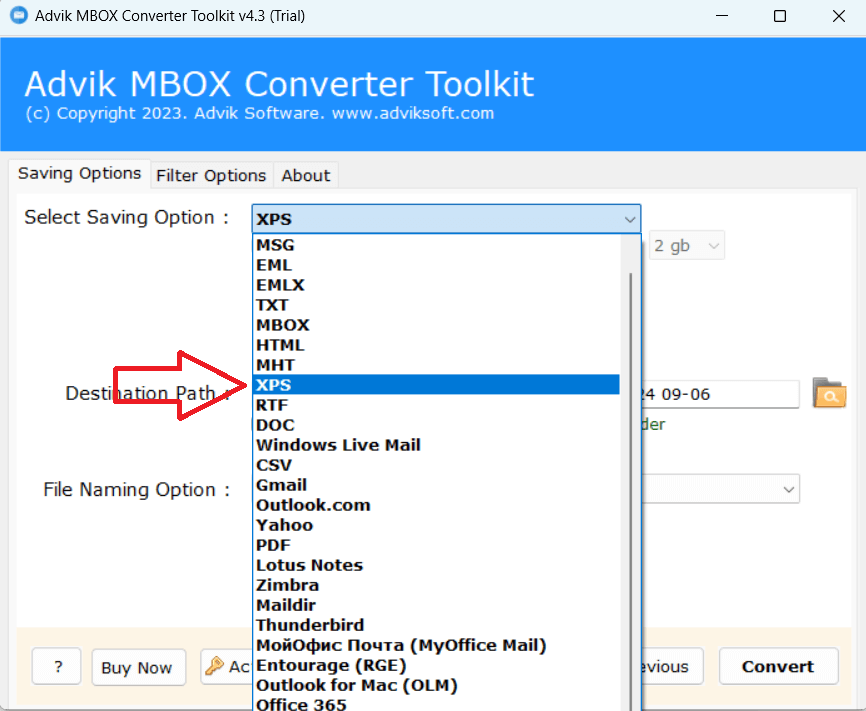Switch to the Filter Options tab
This screenshot has height=711, width=866.
[212, 176]
